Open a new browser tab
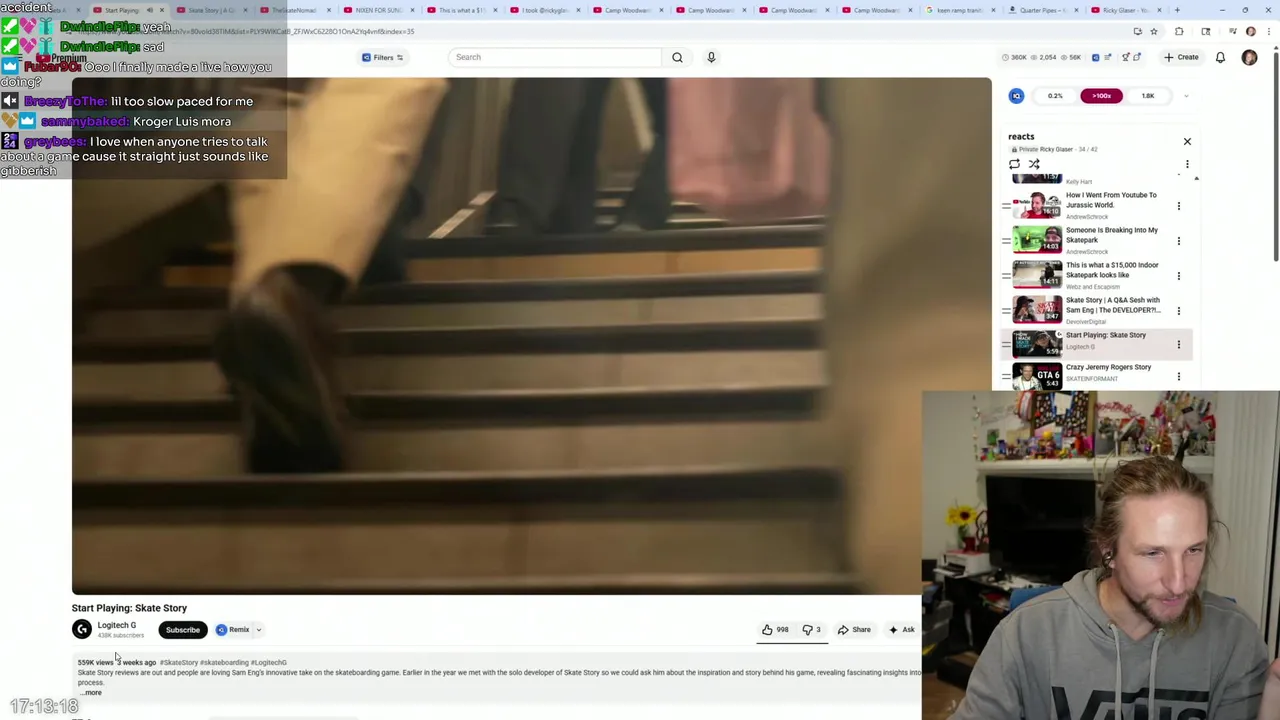 (1177, 10)
